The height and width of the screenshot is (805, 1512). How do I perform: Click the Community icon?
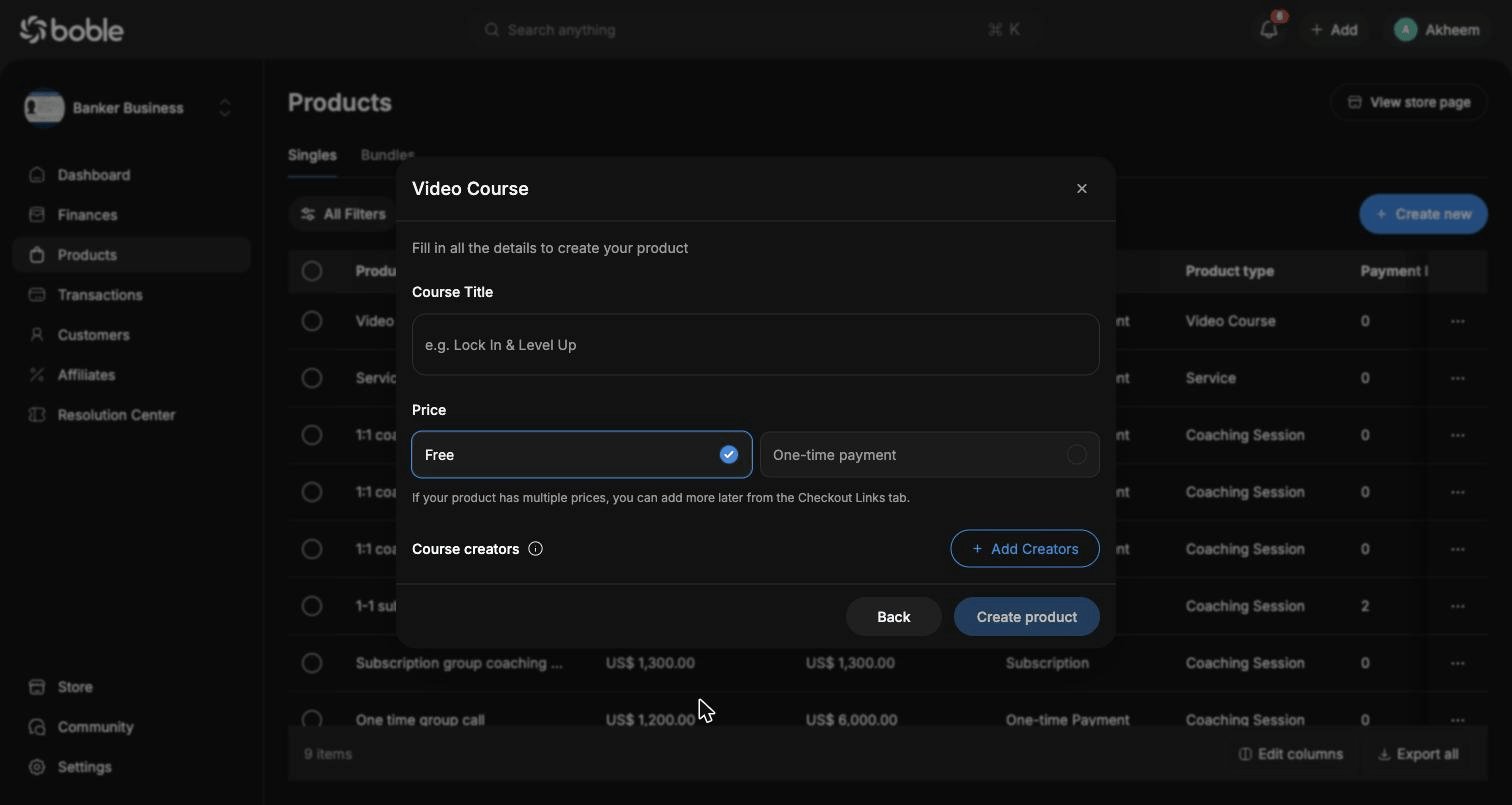point(37,727)
